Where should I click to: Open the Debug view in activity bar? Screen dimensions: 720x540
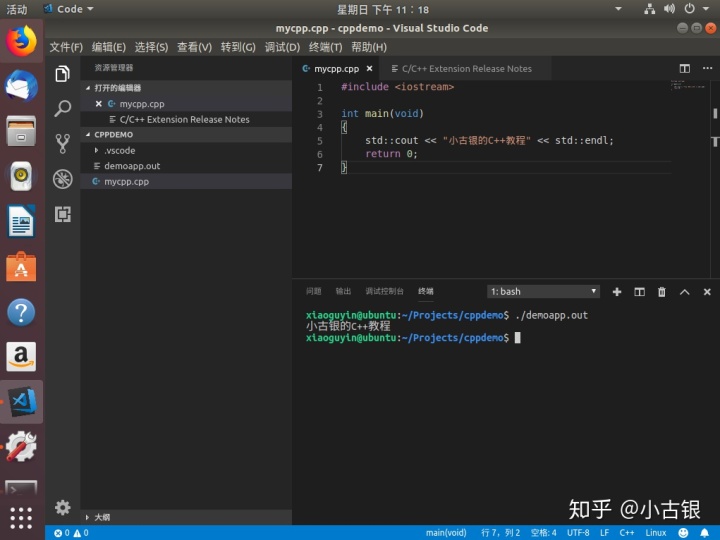pos(62,179)
